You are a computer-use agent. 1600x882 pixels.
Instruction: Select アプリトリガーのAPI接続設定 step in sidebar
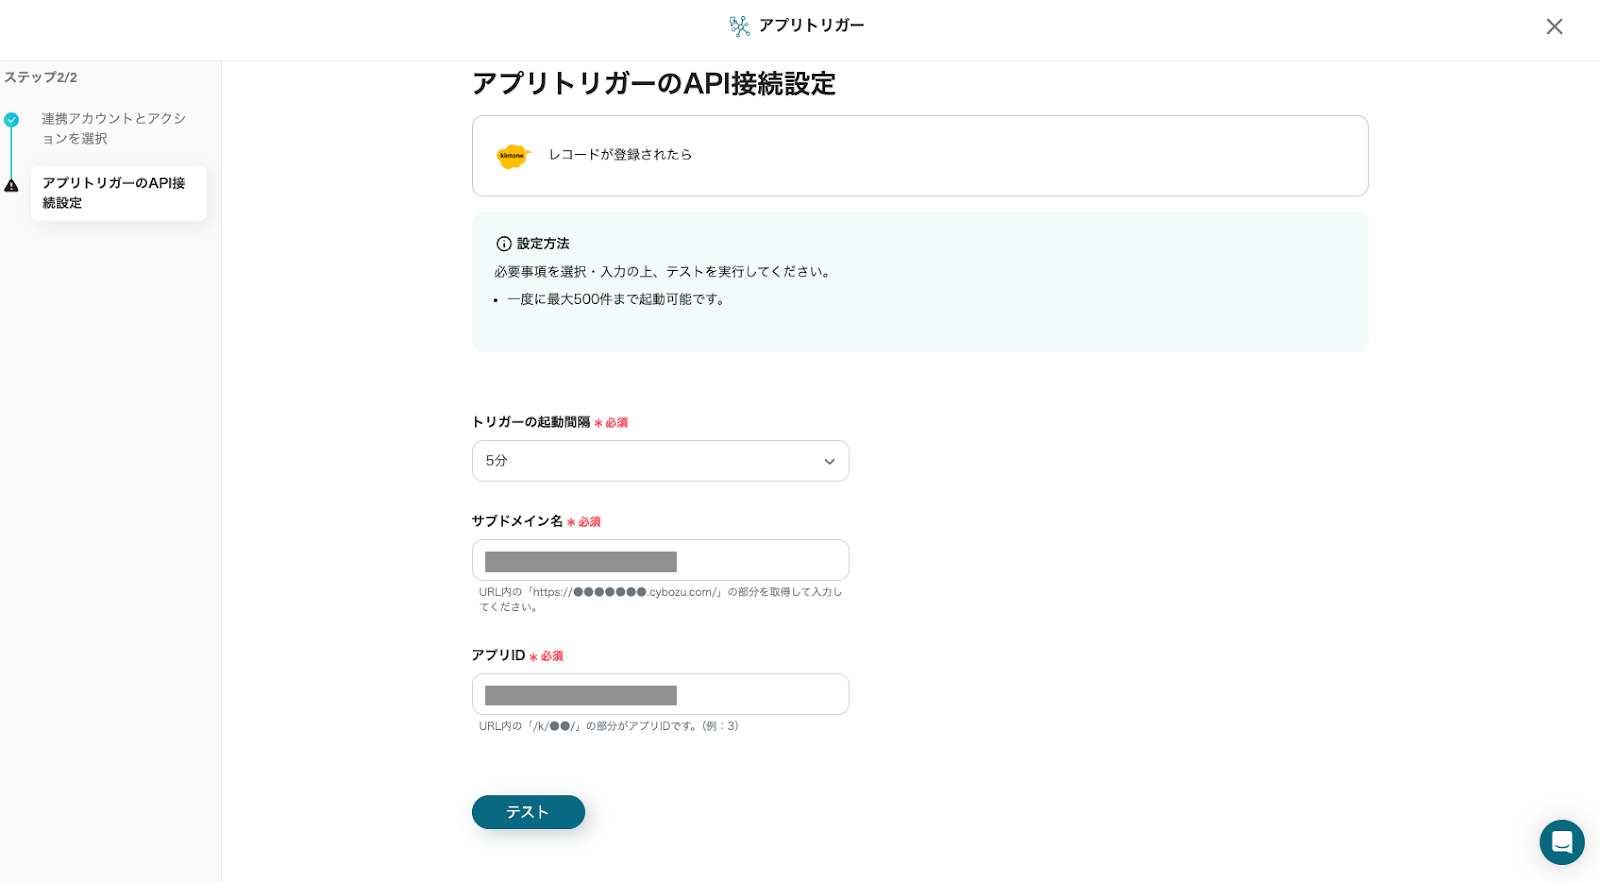pyautogui.click(x=118, y=193)
